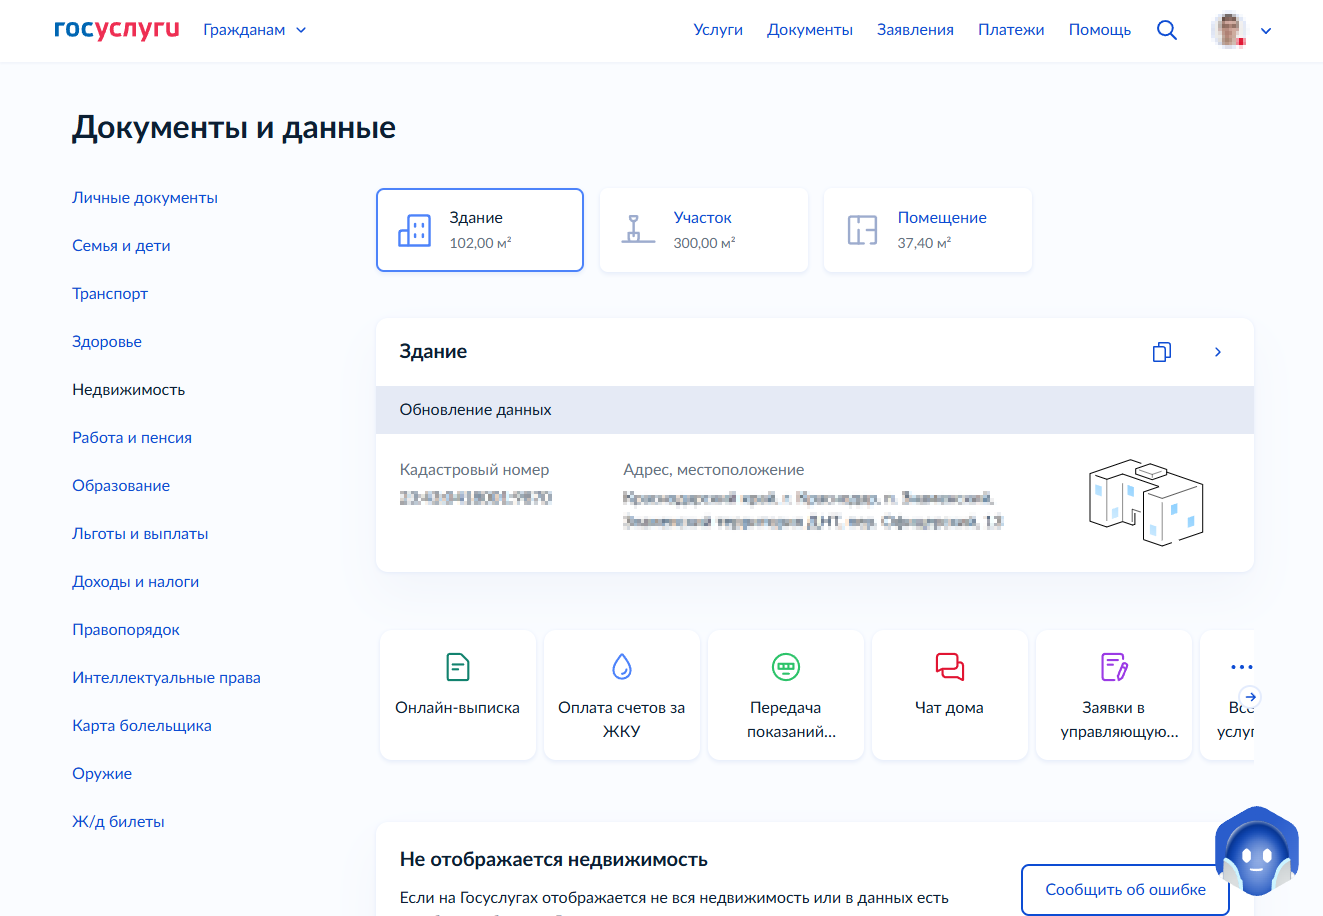The width and height of the screenshot is (1323, 916).
Task: Open Здание details via right chevron
Action: (x=1218, y=352)
